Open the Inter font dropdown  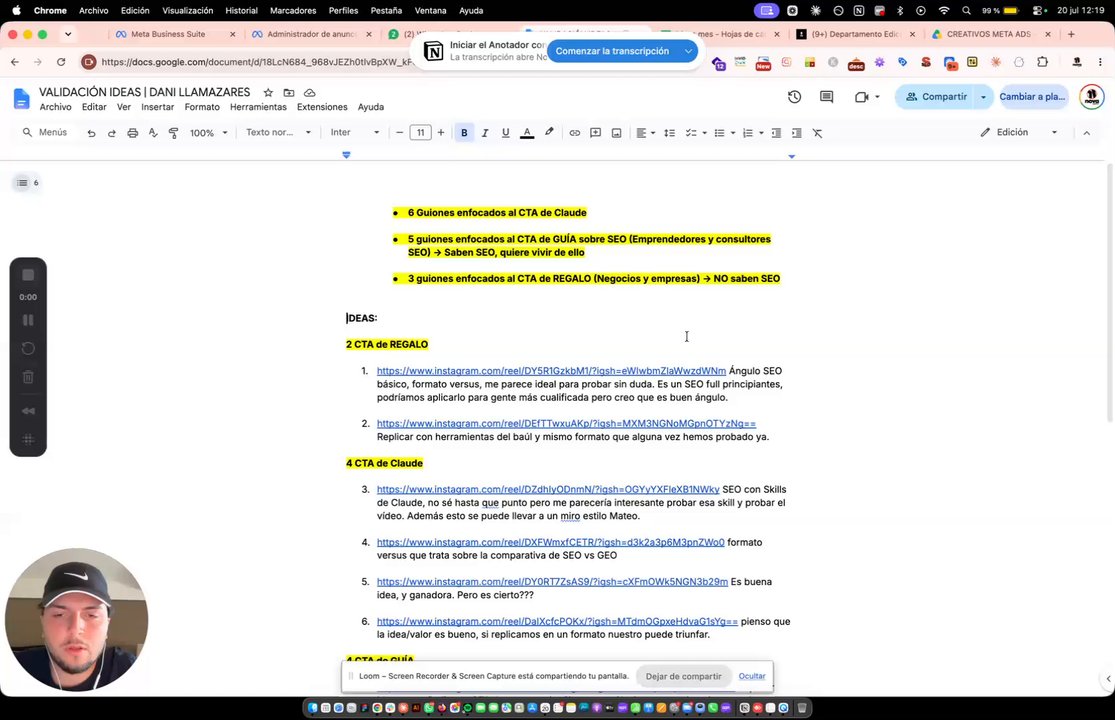coord(354,133)
